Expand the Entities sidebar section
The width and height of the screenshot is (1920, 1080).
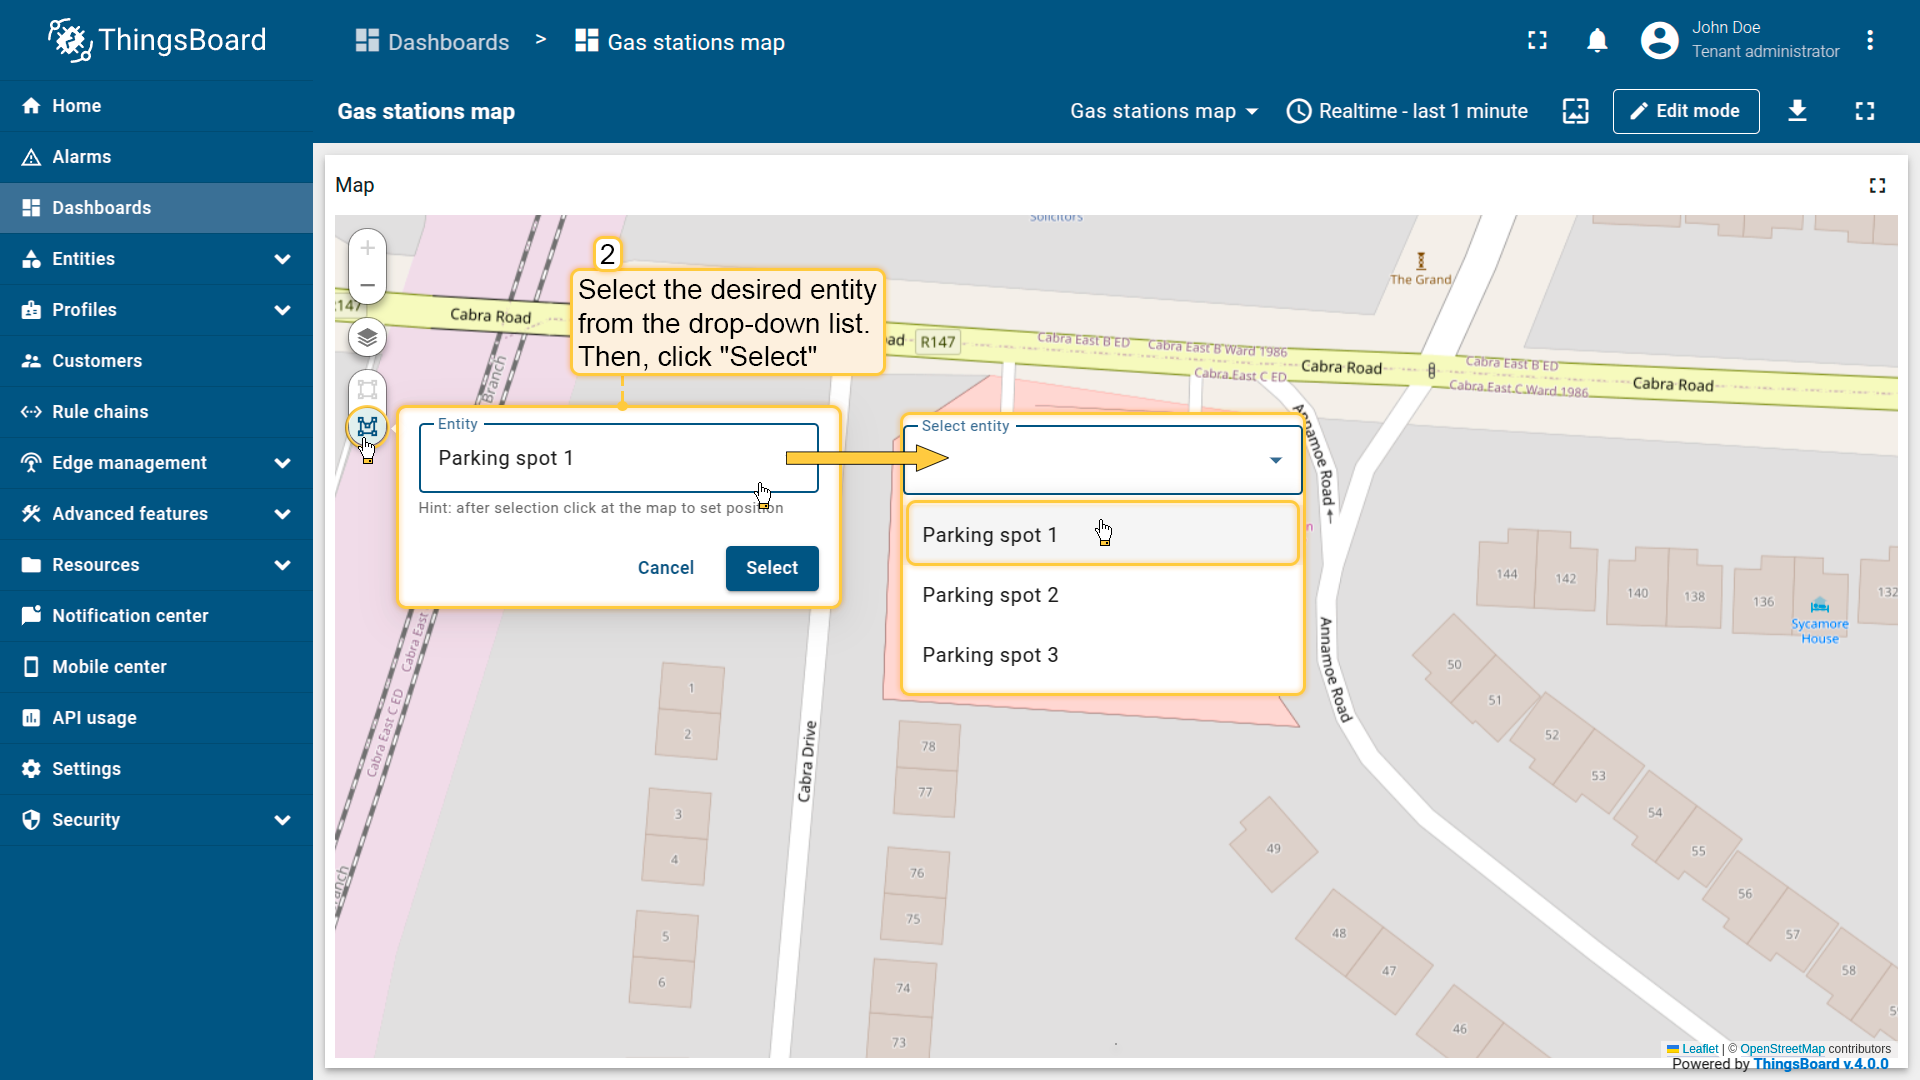coord(282,259)
